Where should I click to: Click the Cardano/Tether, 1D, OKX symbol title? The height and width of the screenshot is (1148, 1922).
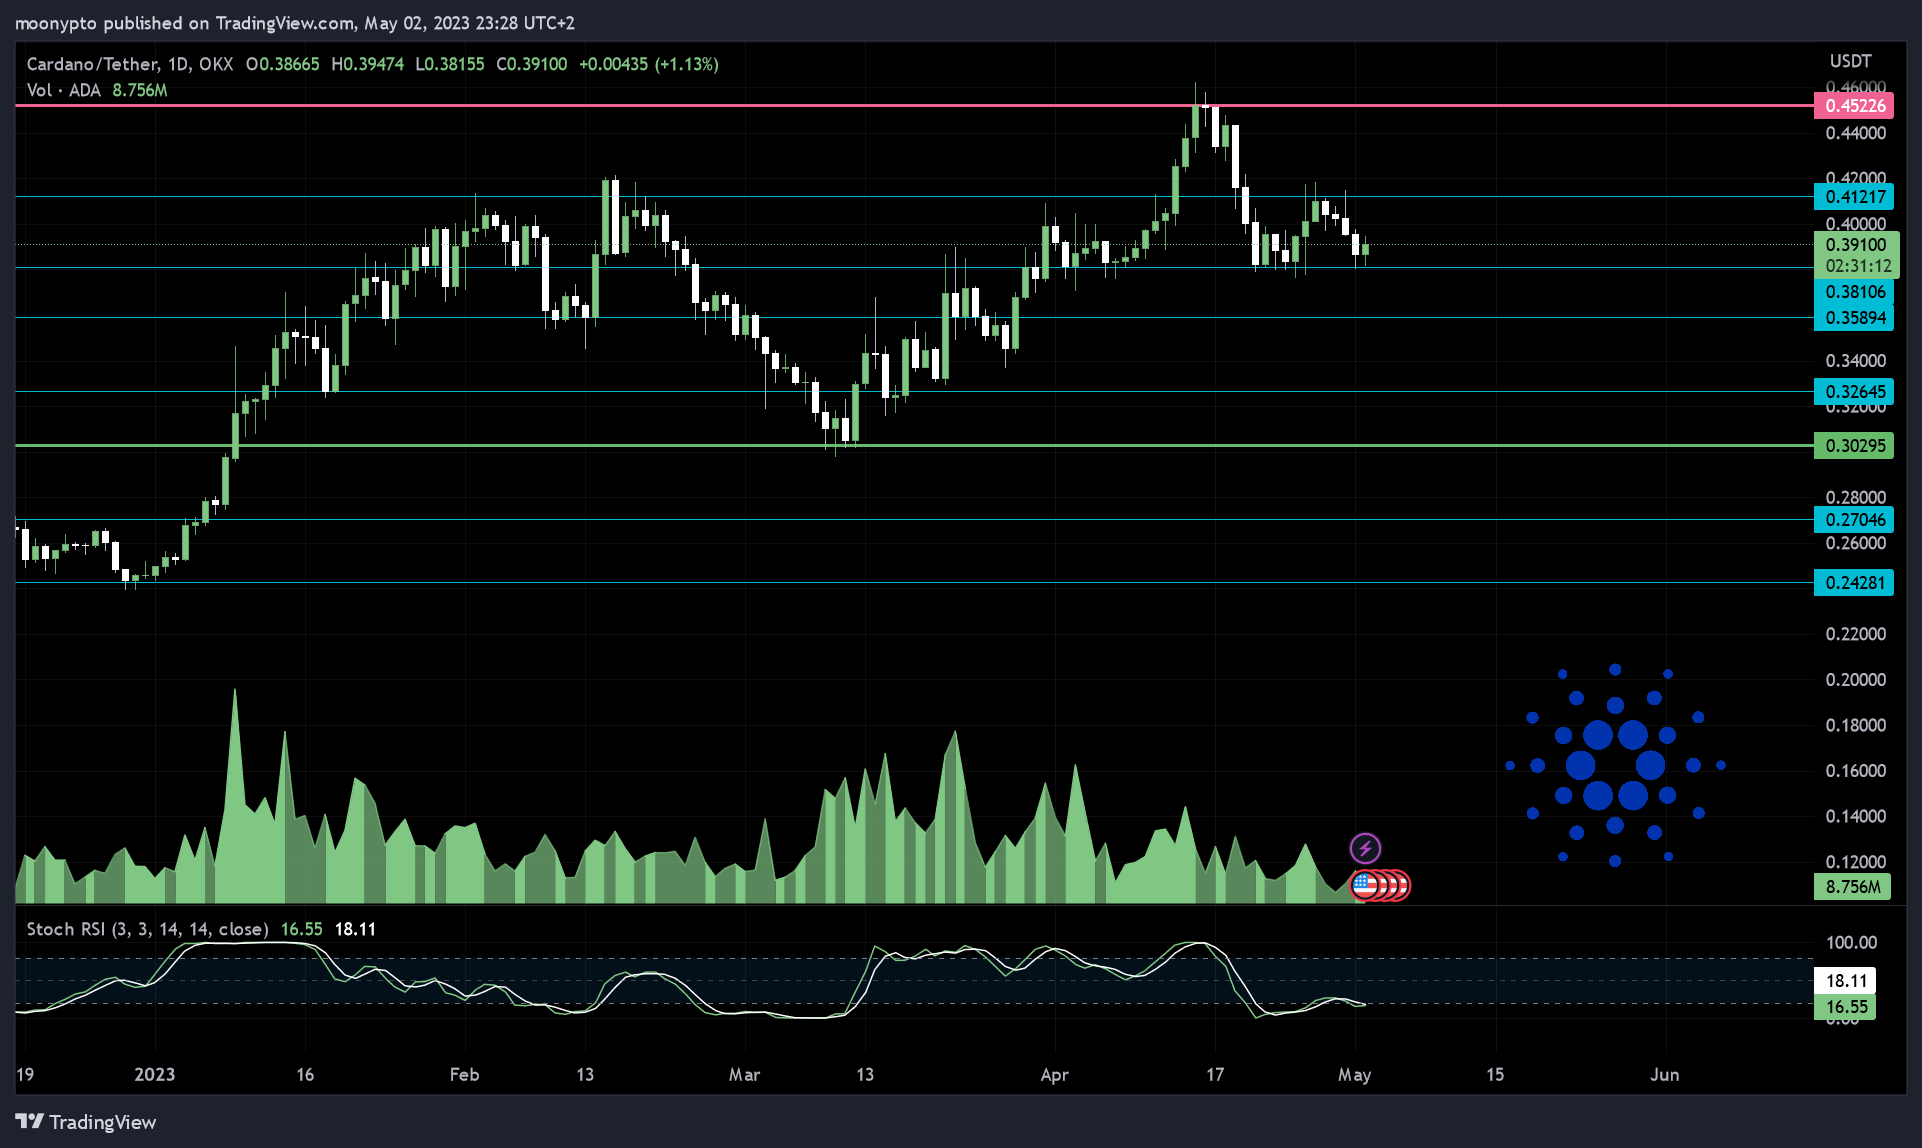(130, 64)
